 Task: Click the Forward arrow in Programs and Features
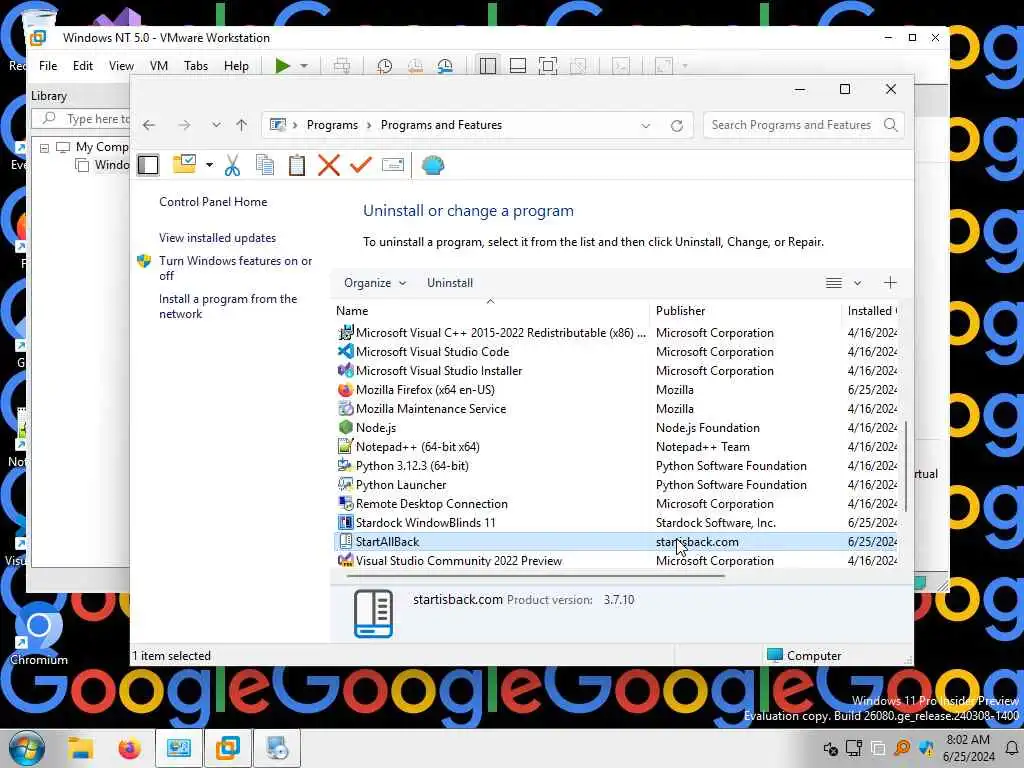tap(184, 125)
